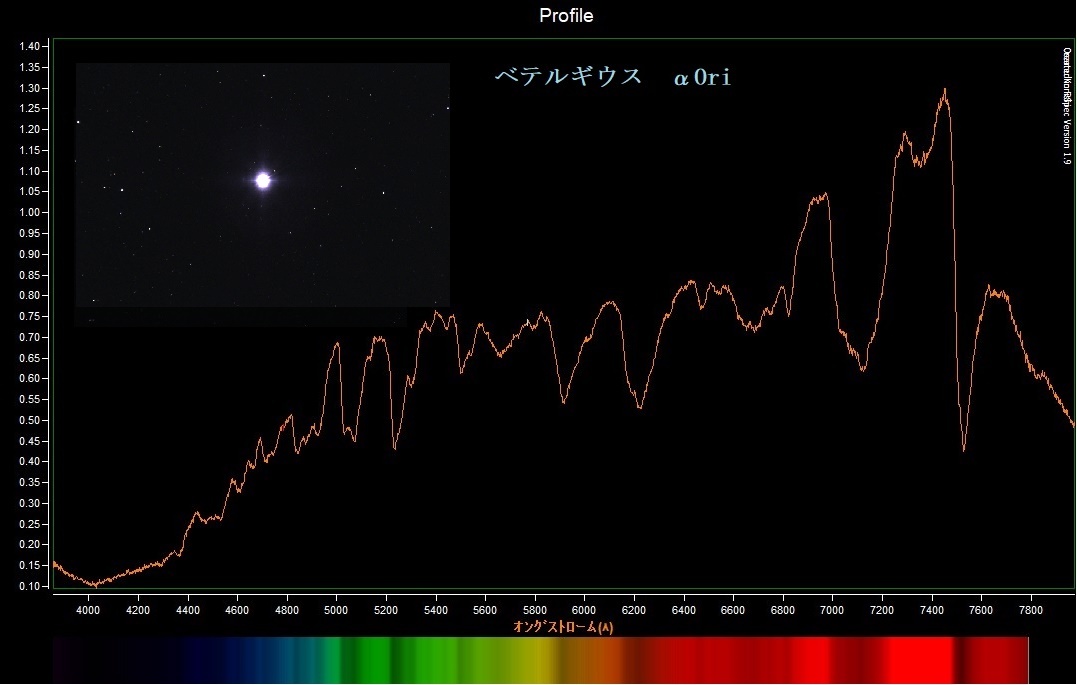Click the ベテルギウス α Ori label

(x=613, y=76)
